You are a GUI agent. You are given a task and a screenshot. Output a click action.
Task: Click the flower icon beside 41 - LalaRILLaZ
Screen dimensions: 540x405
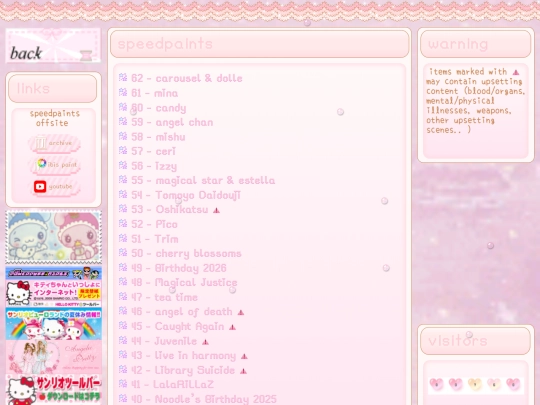coord(123,383)
